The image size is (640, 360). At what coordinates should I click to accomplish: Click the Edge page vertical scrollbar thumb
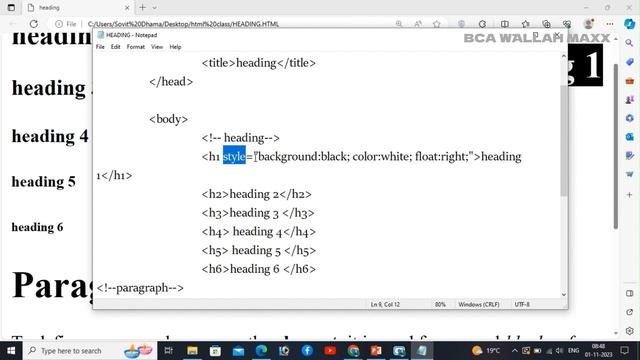616,146
